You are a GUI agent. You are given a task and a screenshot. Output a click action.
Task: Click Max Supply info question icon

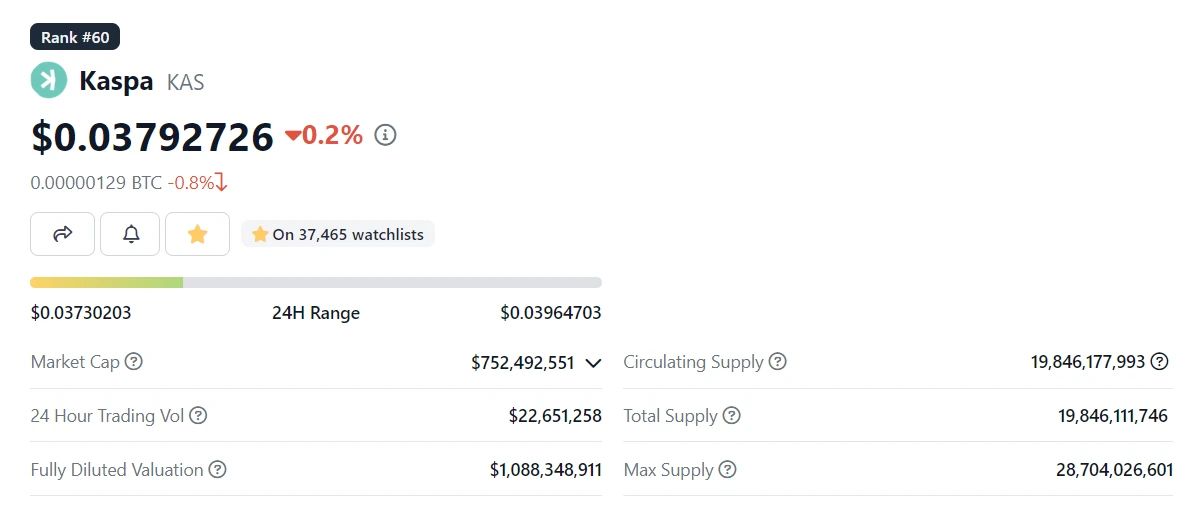[x=727, y=470]
